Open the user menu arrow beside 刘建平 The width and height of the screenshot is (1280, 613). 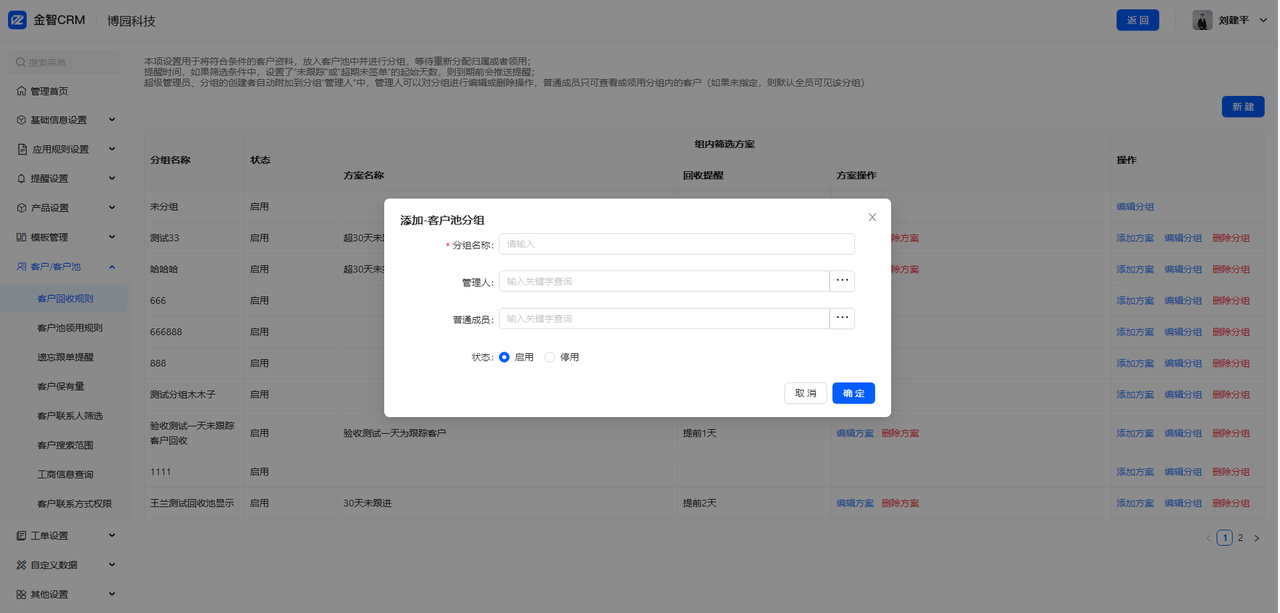1264,20
